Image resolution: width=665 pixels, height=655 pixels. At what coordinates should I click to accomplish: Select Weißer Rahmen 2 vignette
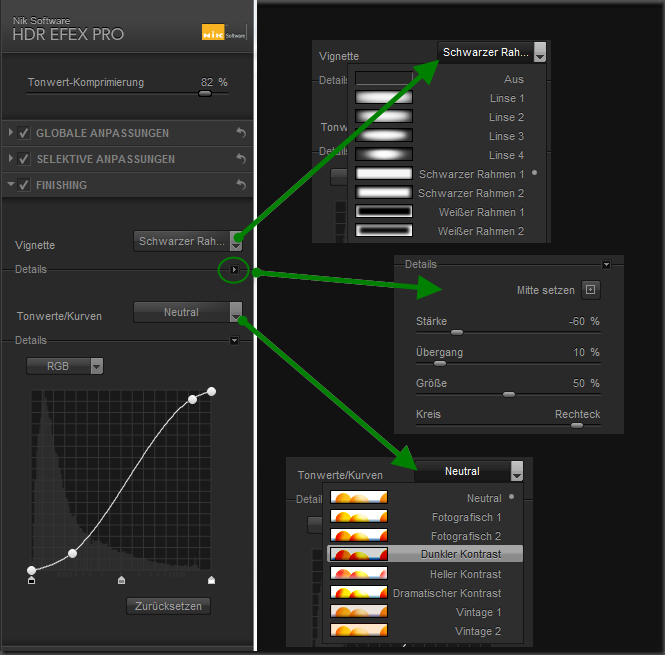point(447,231)
